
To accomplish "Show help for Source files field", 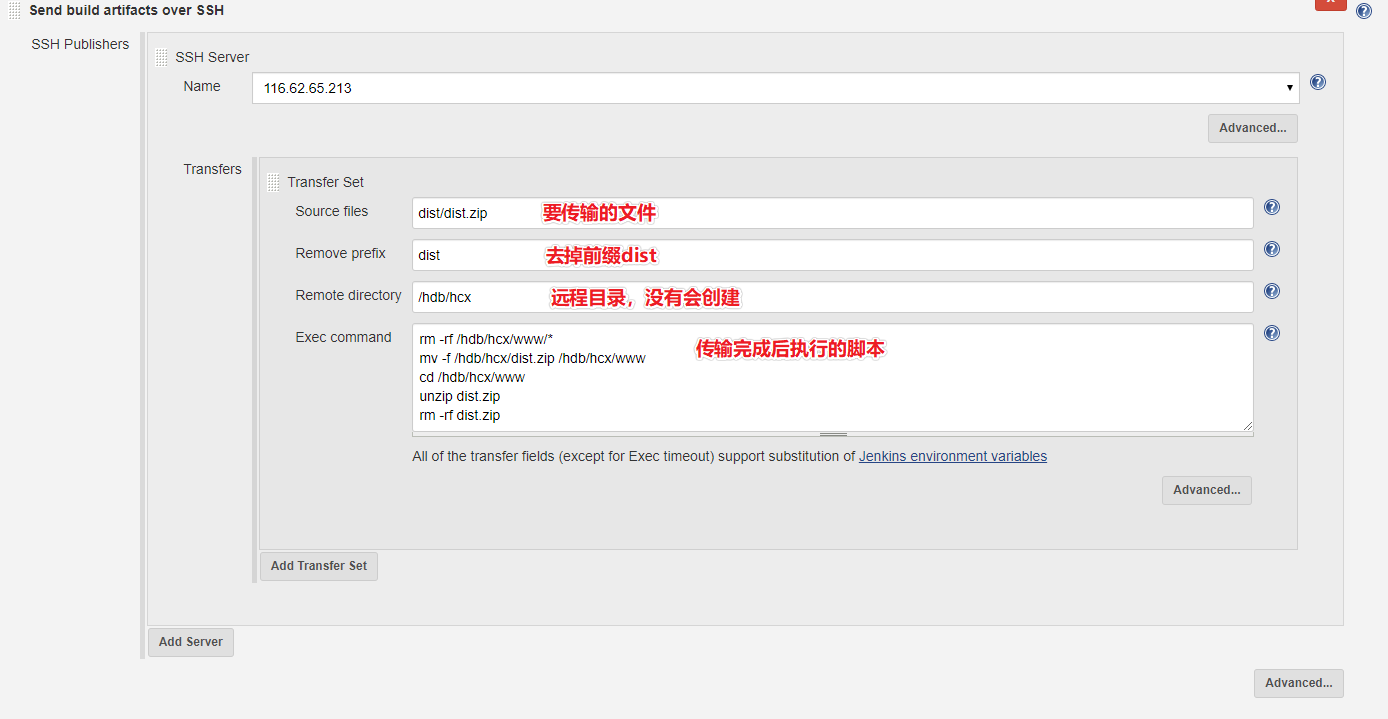I will (x=1272, y=207).
